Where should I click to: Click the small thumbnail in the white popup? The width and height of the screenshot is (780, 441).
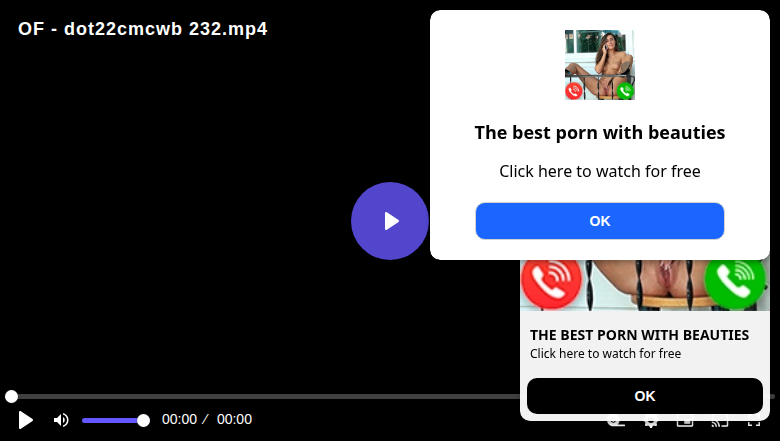[599, 65]
